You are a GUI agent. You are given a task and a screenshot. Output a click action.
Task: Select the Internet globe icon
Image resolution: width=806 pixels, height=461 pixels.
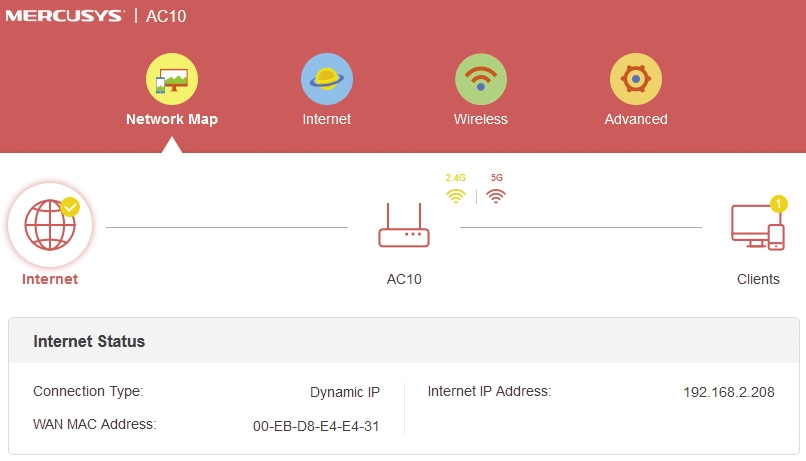click(x=50, y=225)
